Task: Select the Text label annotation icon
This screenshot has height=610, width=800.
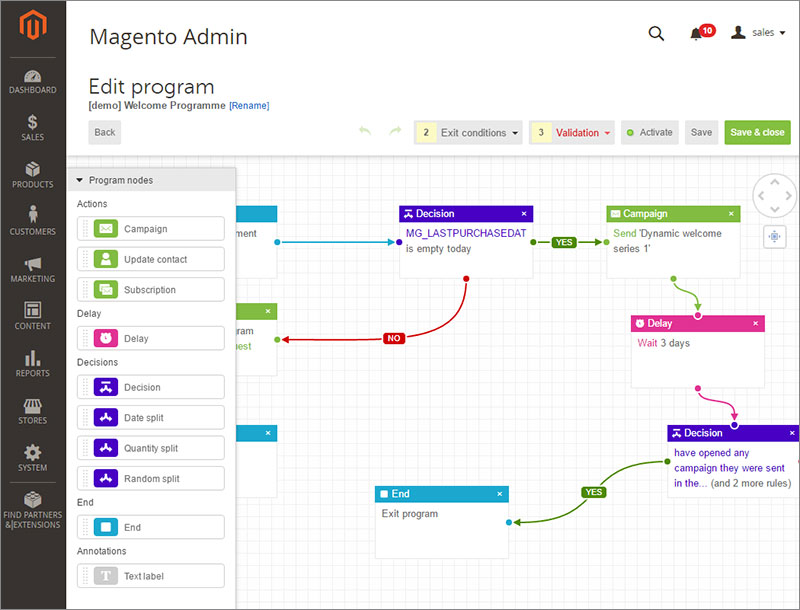Action: coord(106,576)
